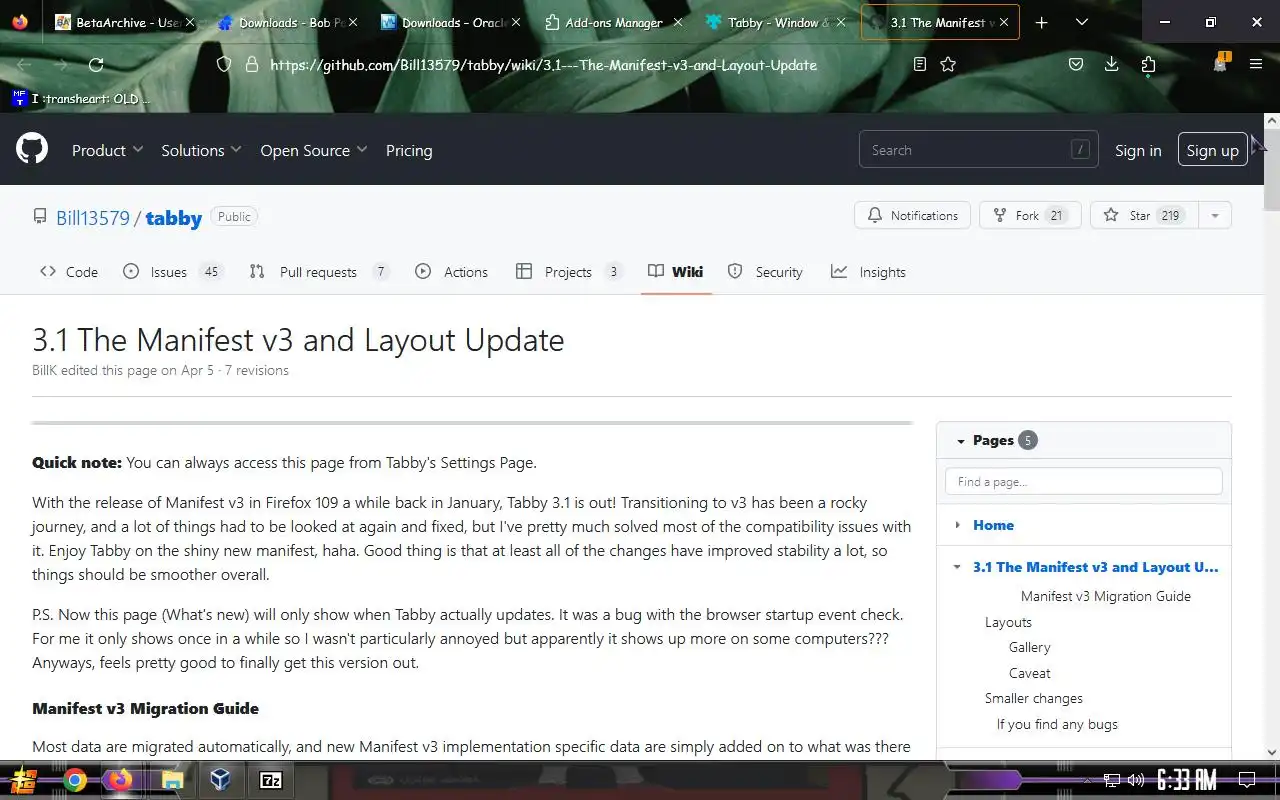The width and height of the screenshot is (1280, 800).
Task: Click Sign in
Action: [1138, 150]
